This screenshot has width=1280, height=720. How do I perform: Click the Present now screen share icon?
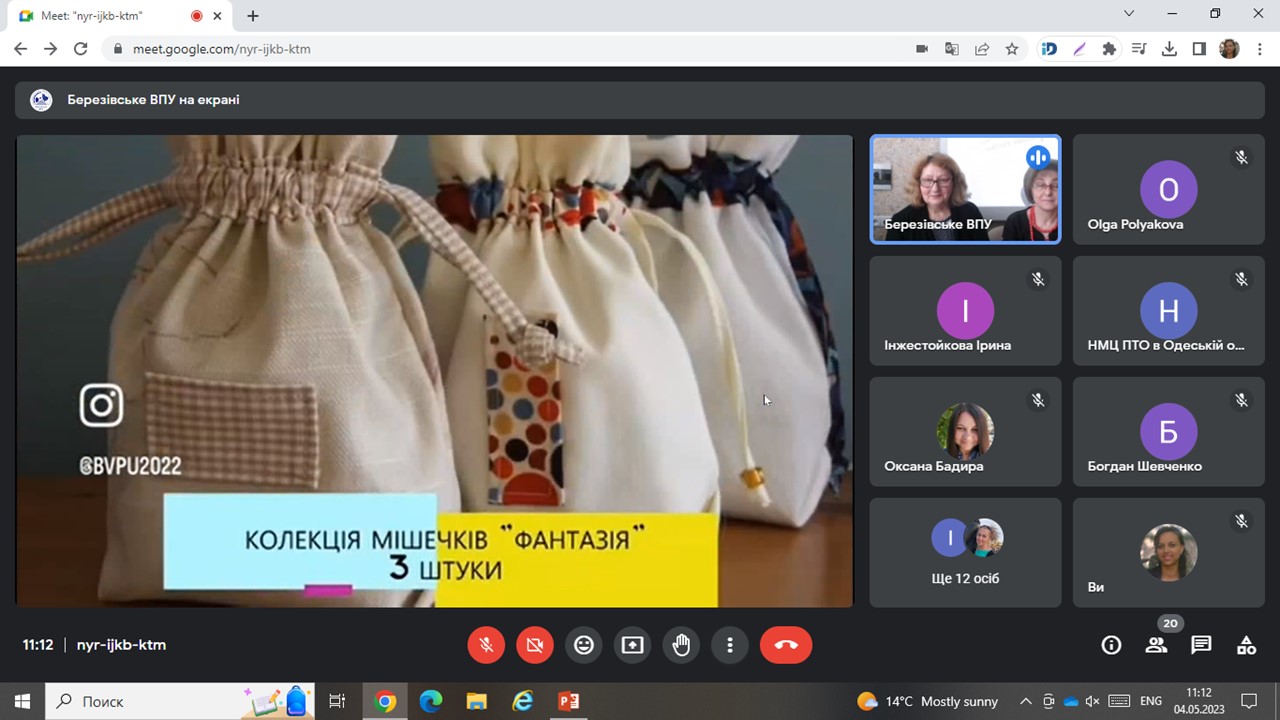pyautogui.click(x=632, y=645)
